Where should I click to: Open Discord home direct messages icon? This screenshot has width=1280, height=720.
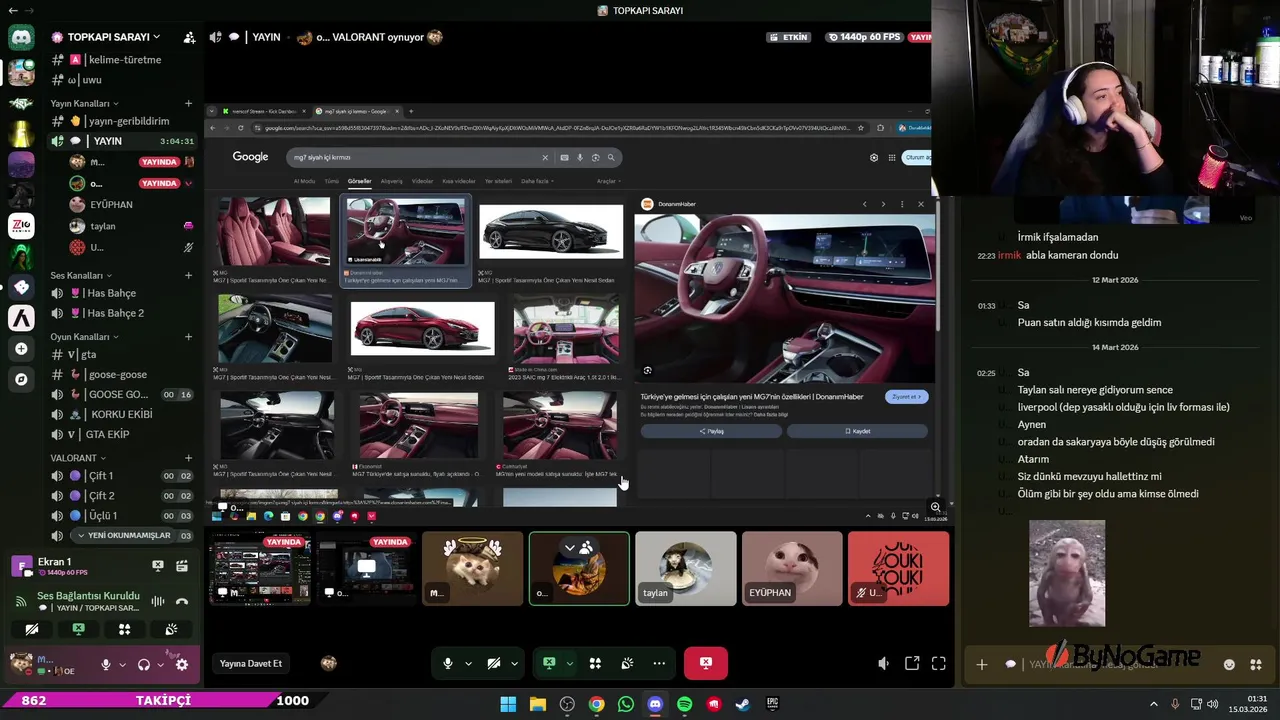[21, 38]
